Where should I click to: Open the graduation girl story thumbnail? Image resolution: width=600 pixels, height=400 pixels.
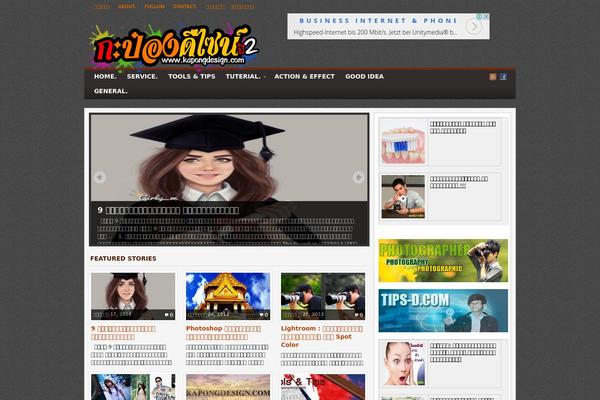(x=133, y=296)
